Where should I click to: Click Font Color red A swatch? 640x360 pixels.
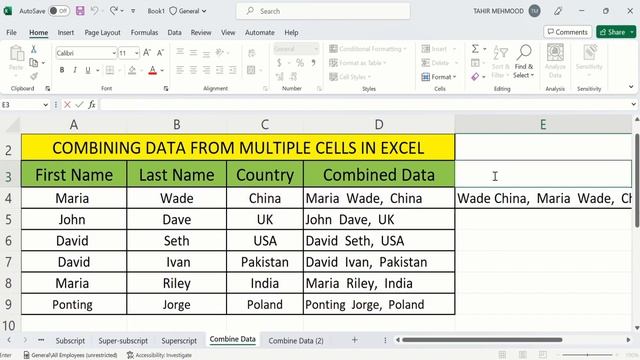click(x=153, y=70)
